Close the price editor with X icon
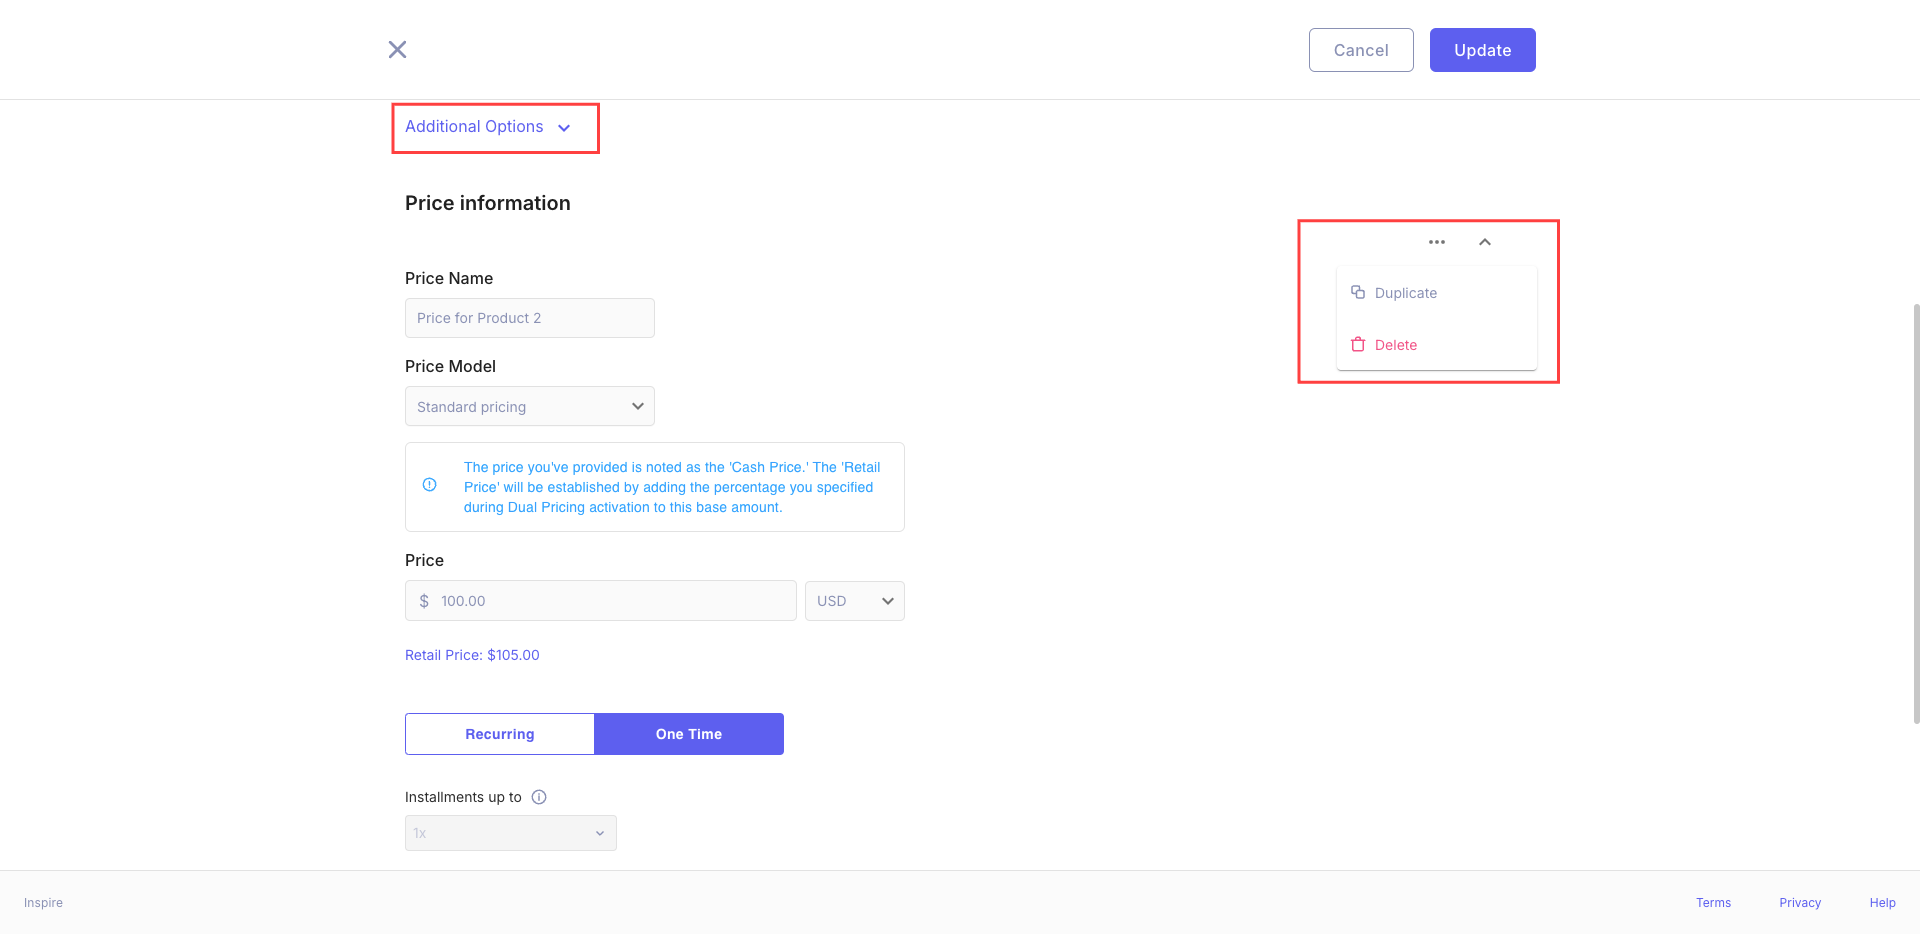The height and width of the screenshot is (934, 1920). (397, 49)
